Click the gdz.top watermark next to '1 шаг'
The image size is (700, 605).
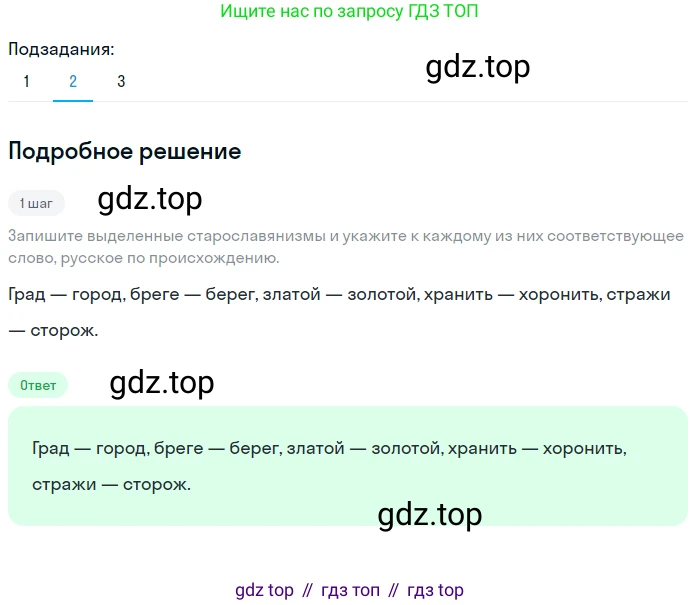pyautogui.click(x=150, y=200)
